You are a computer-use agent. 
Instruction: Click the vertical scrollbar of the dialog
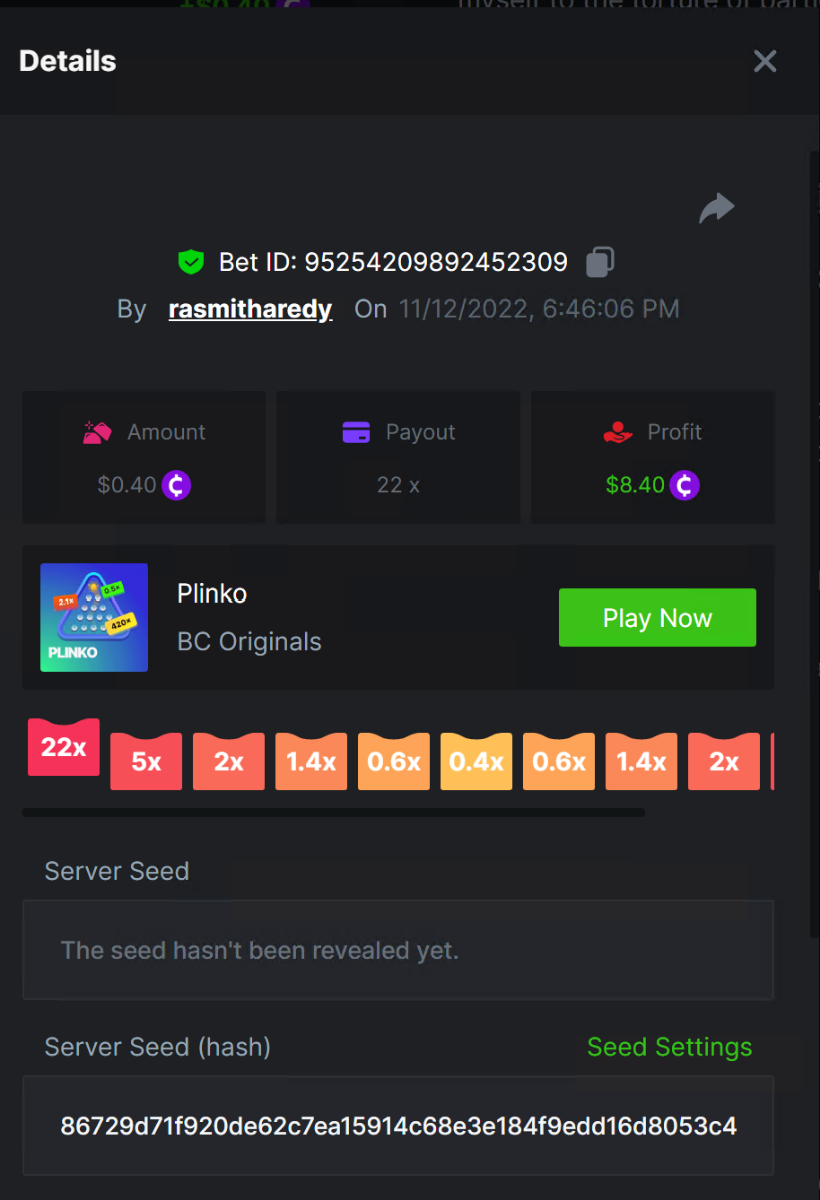click(814, 543)
